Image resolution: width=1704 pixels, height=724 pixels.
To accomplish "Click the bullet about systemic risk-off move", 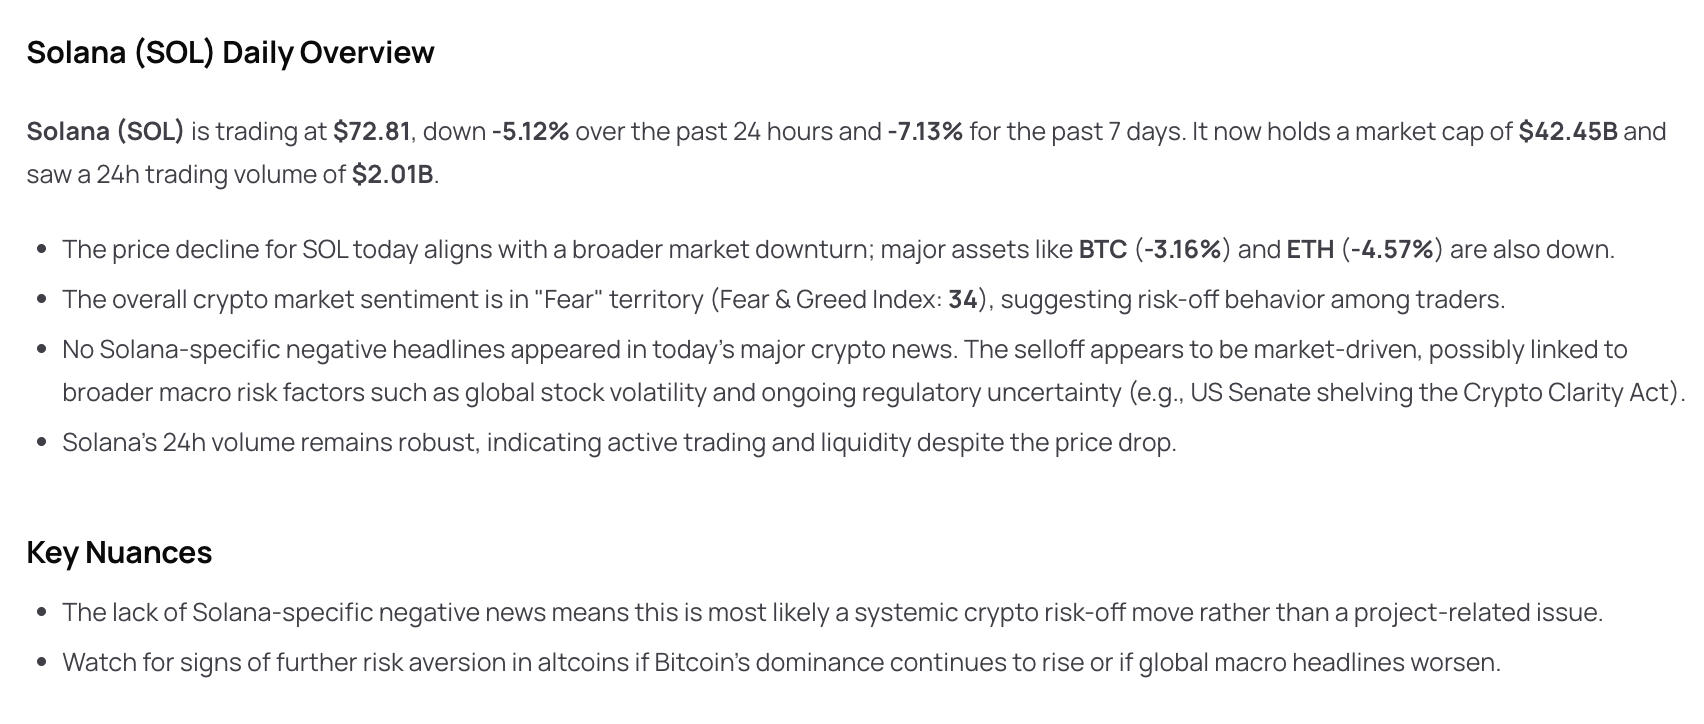I will [832, 612].
